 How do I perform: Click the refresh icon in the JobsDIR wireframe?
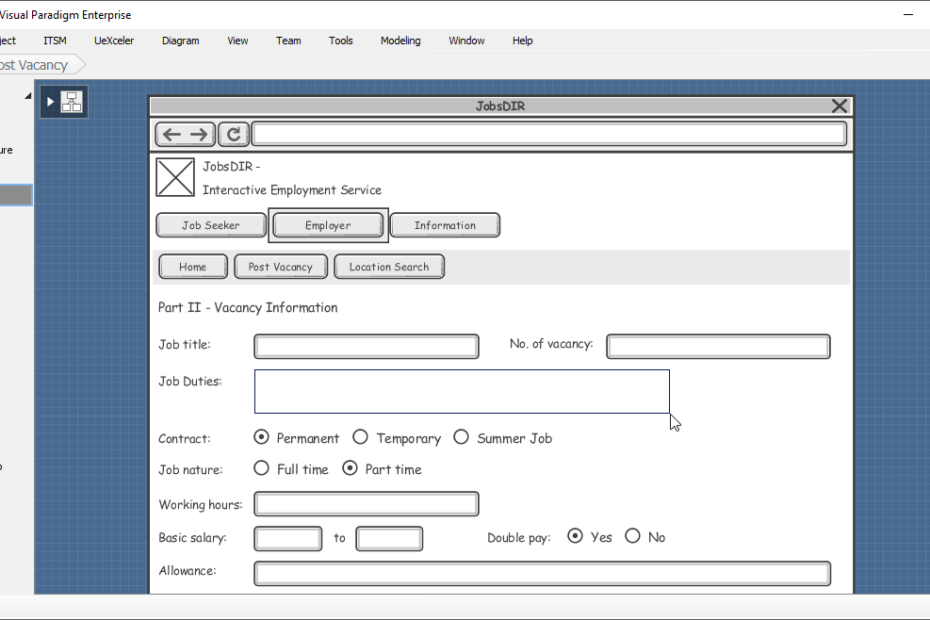coord(233,133)
